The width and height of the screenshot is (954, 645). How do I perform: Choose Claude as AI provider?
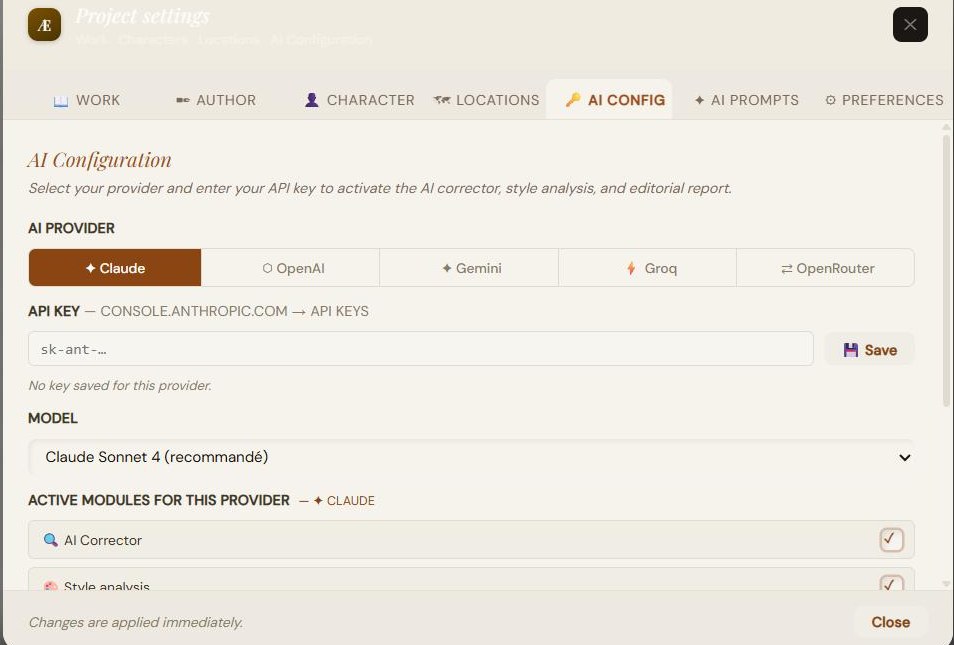tap(115, 268)
